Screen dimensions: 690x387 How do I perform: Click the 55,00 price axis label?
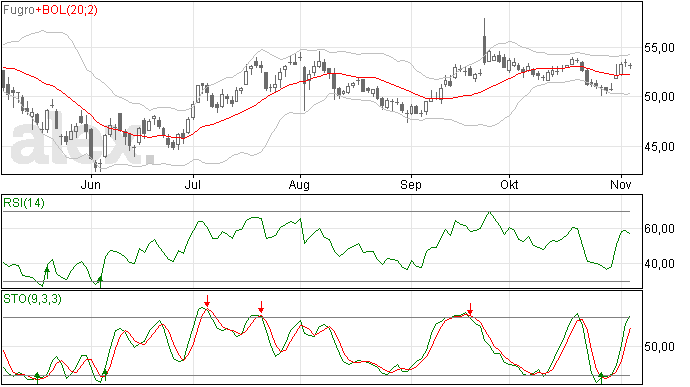coord(659,48)
